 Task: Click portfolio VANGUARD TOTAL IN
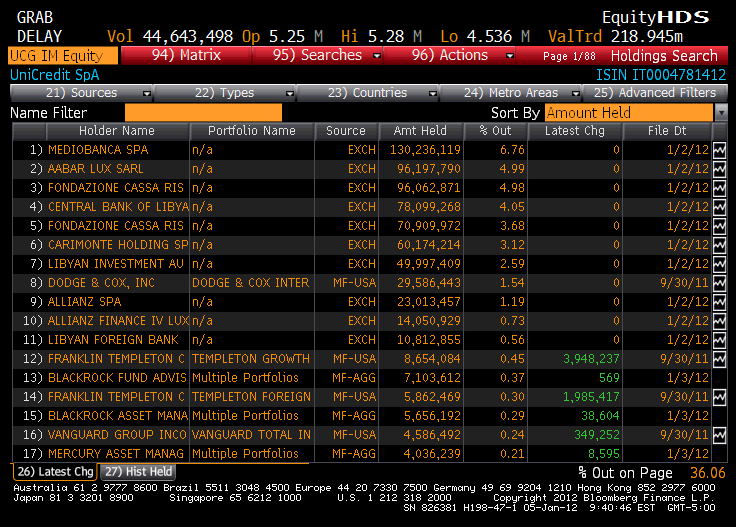click(x=252, y=435)
